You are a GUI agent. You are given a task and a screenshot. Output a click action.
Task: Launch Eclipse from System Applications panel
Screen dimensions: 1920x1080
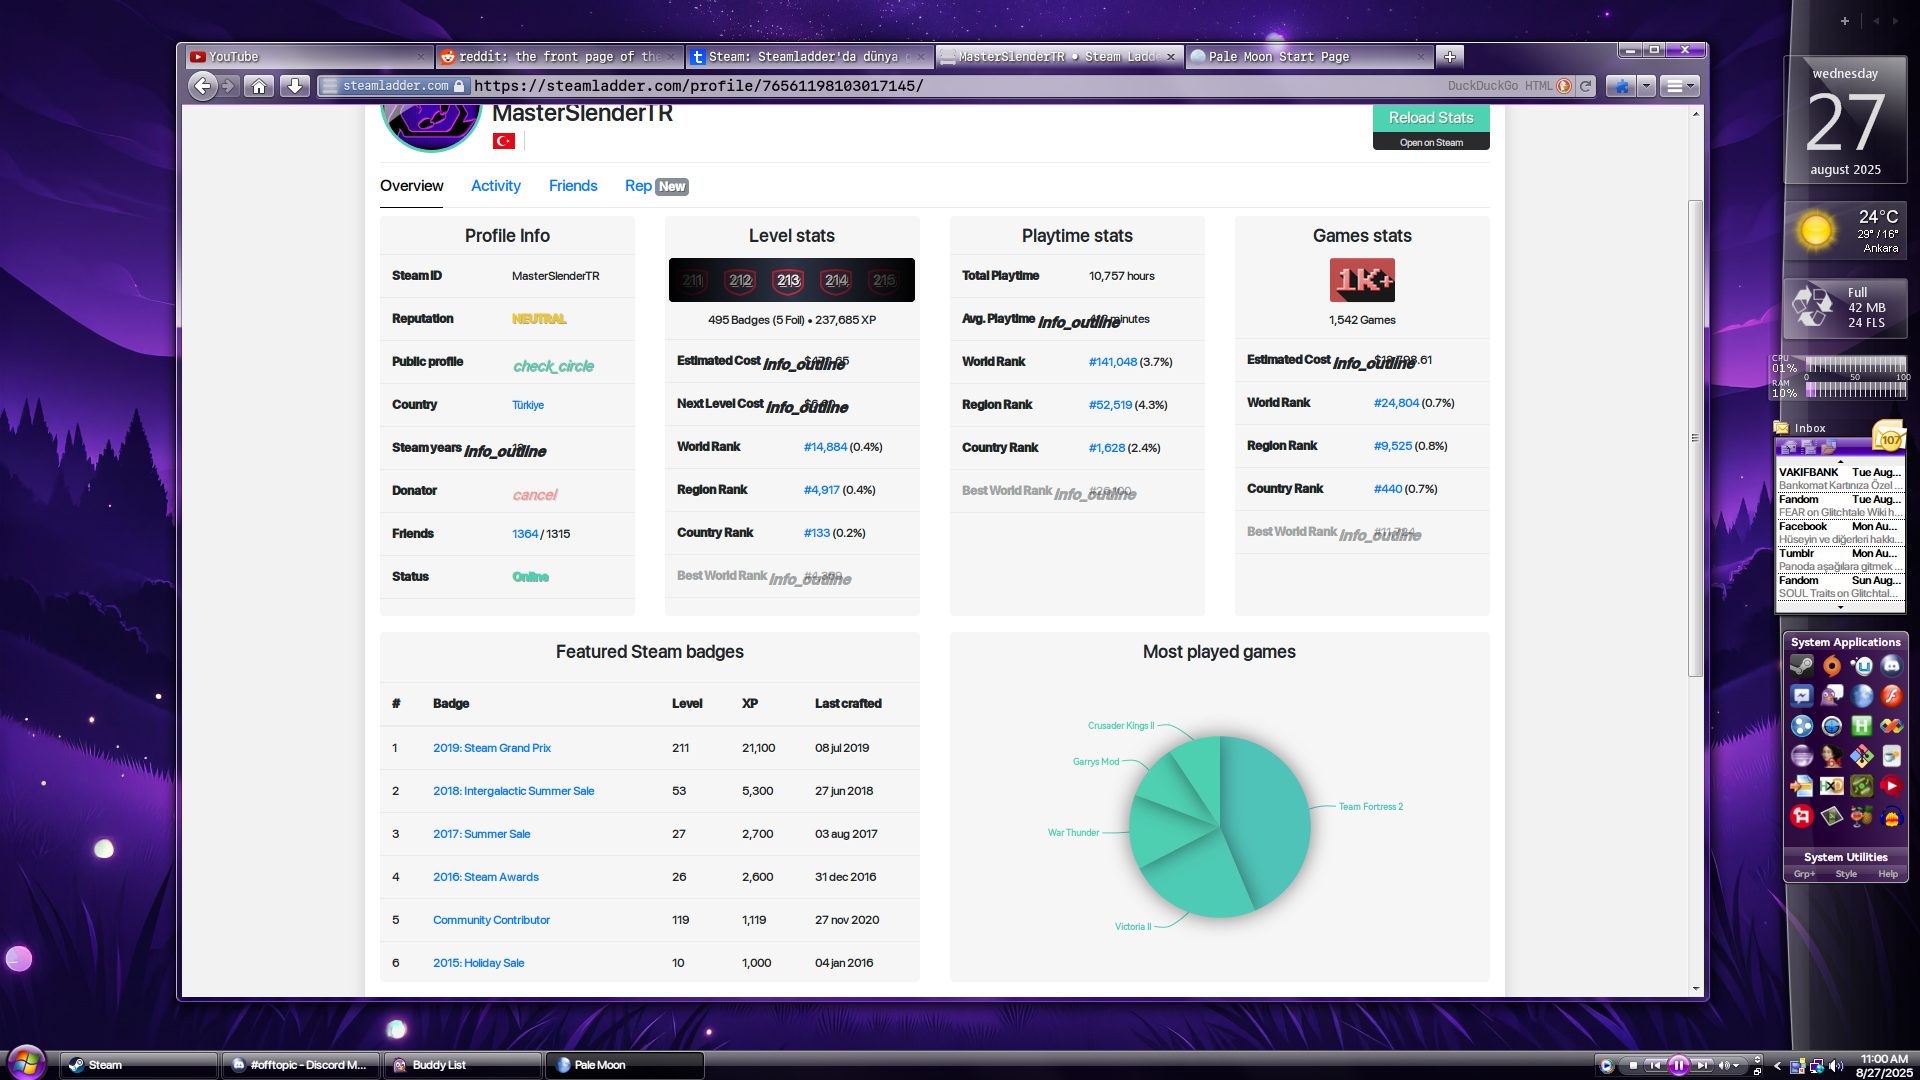pos(1801,756)
